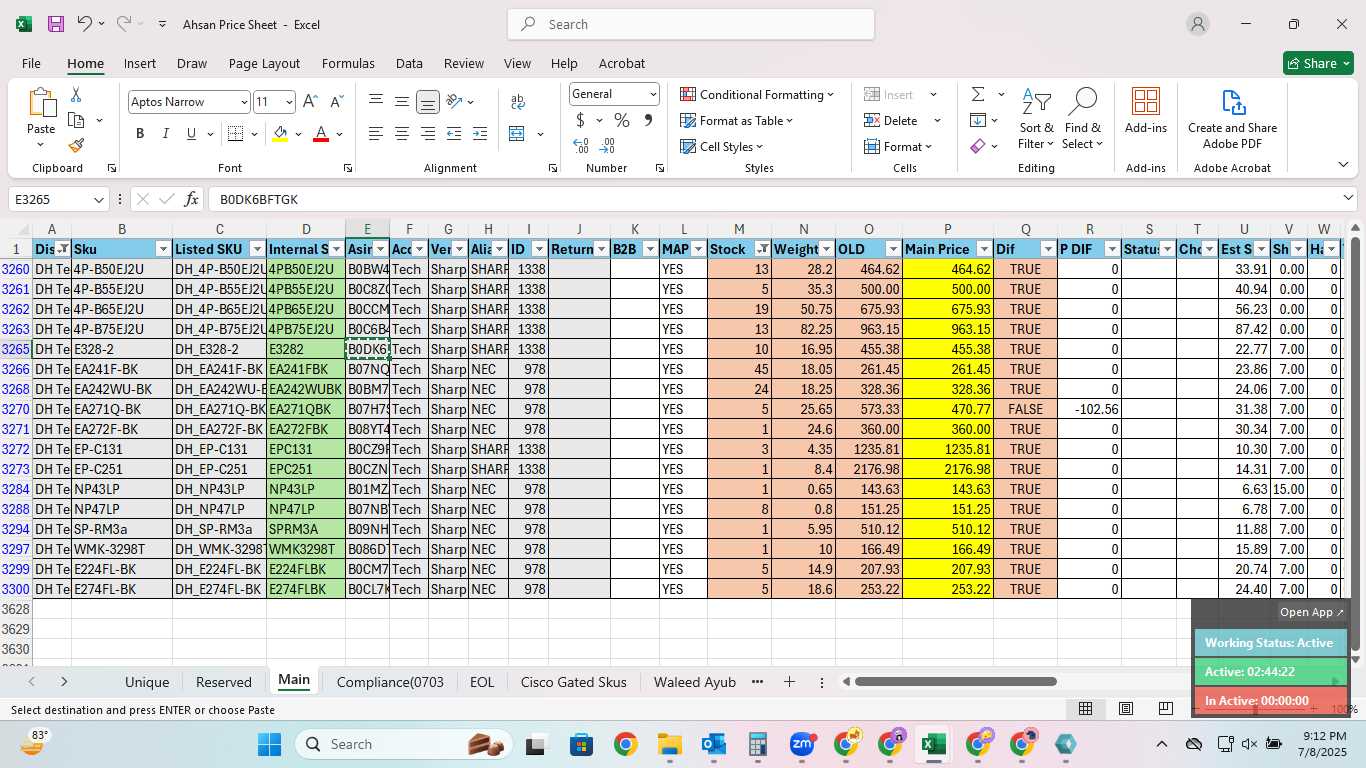Open the Data ribbon tab

pos(409,63)
